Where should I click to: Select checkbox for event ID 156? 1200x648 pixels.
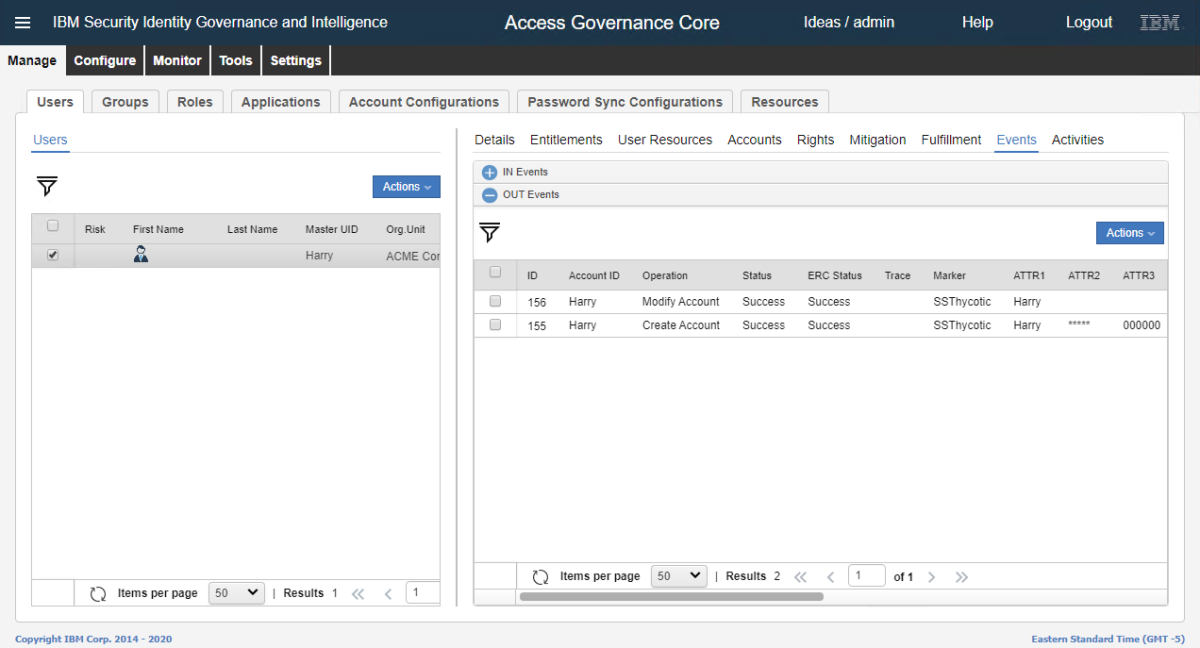(x=495, y=301)
